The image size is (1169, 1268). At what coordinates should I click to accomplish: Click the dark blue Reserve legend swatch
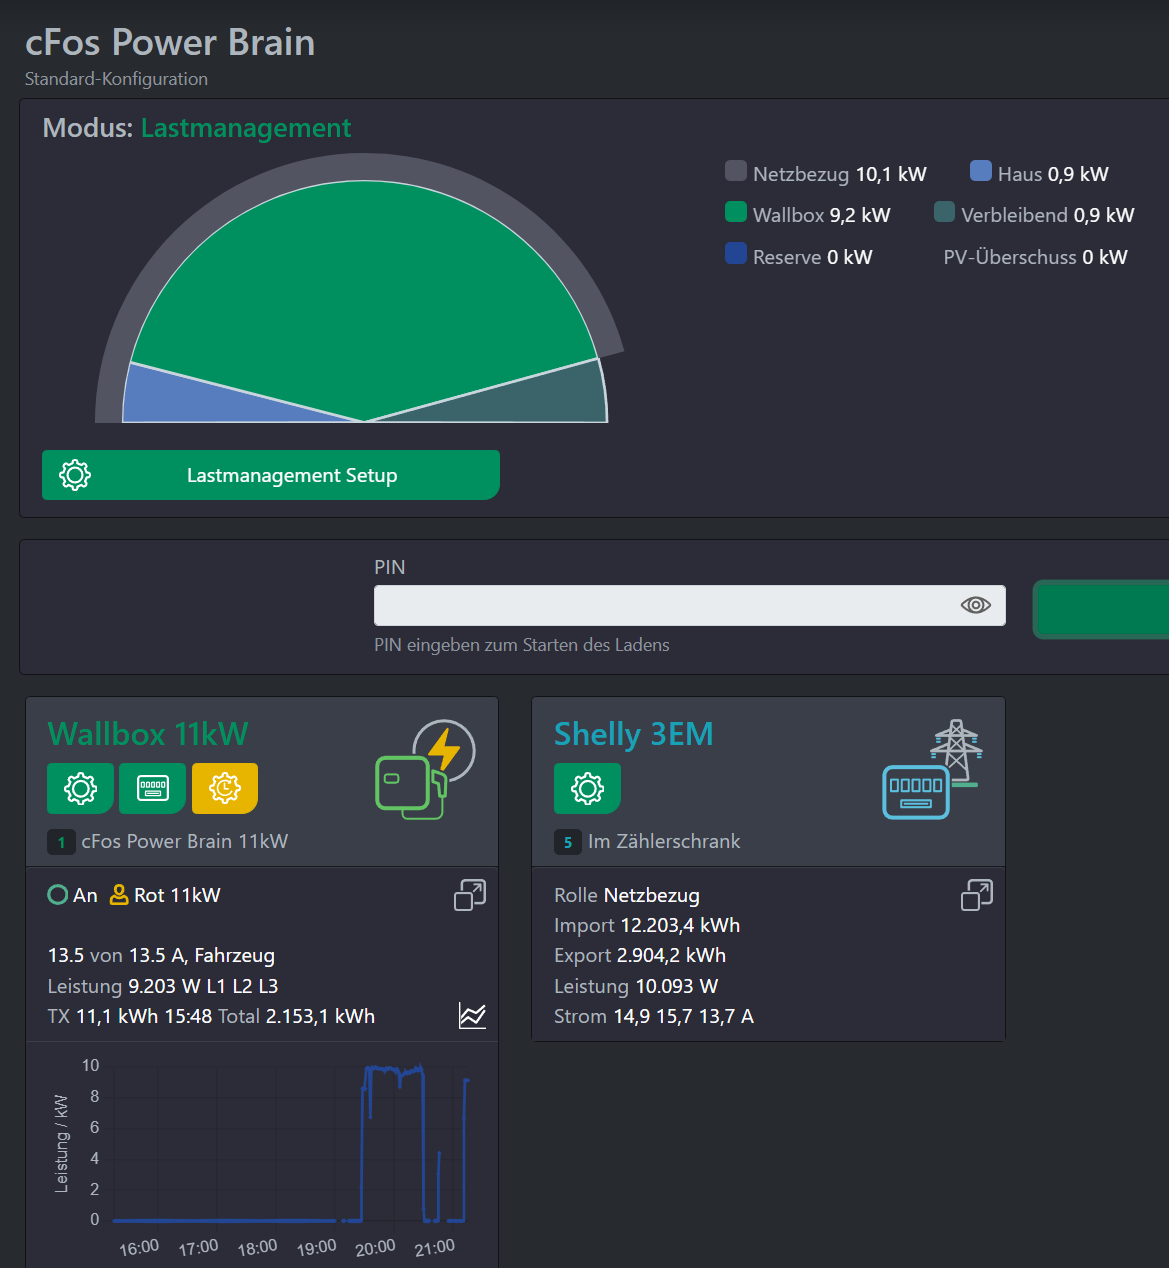click(x=736, y=254)
